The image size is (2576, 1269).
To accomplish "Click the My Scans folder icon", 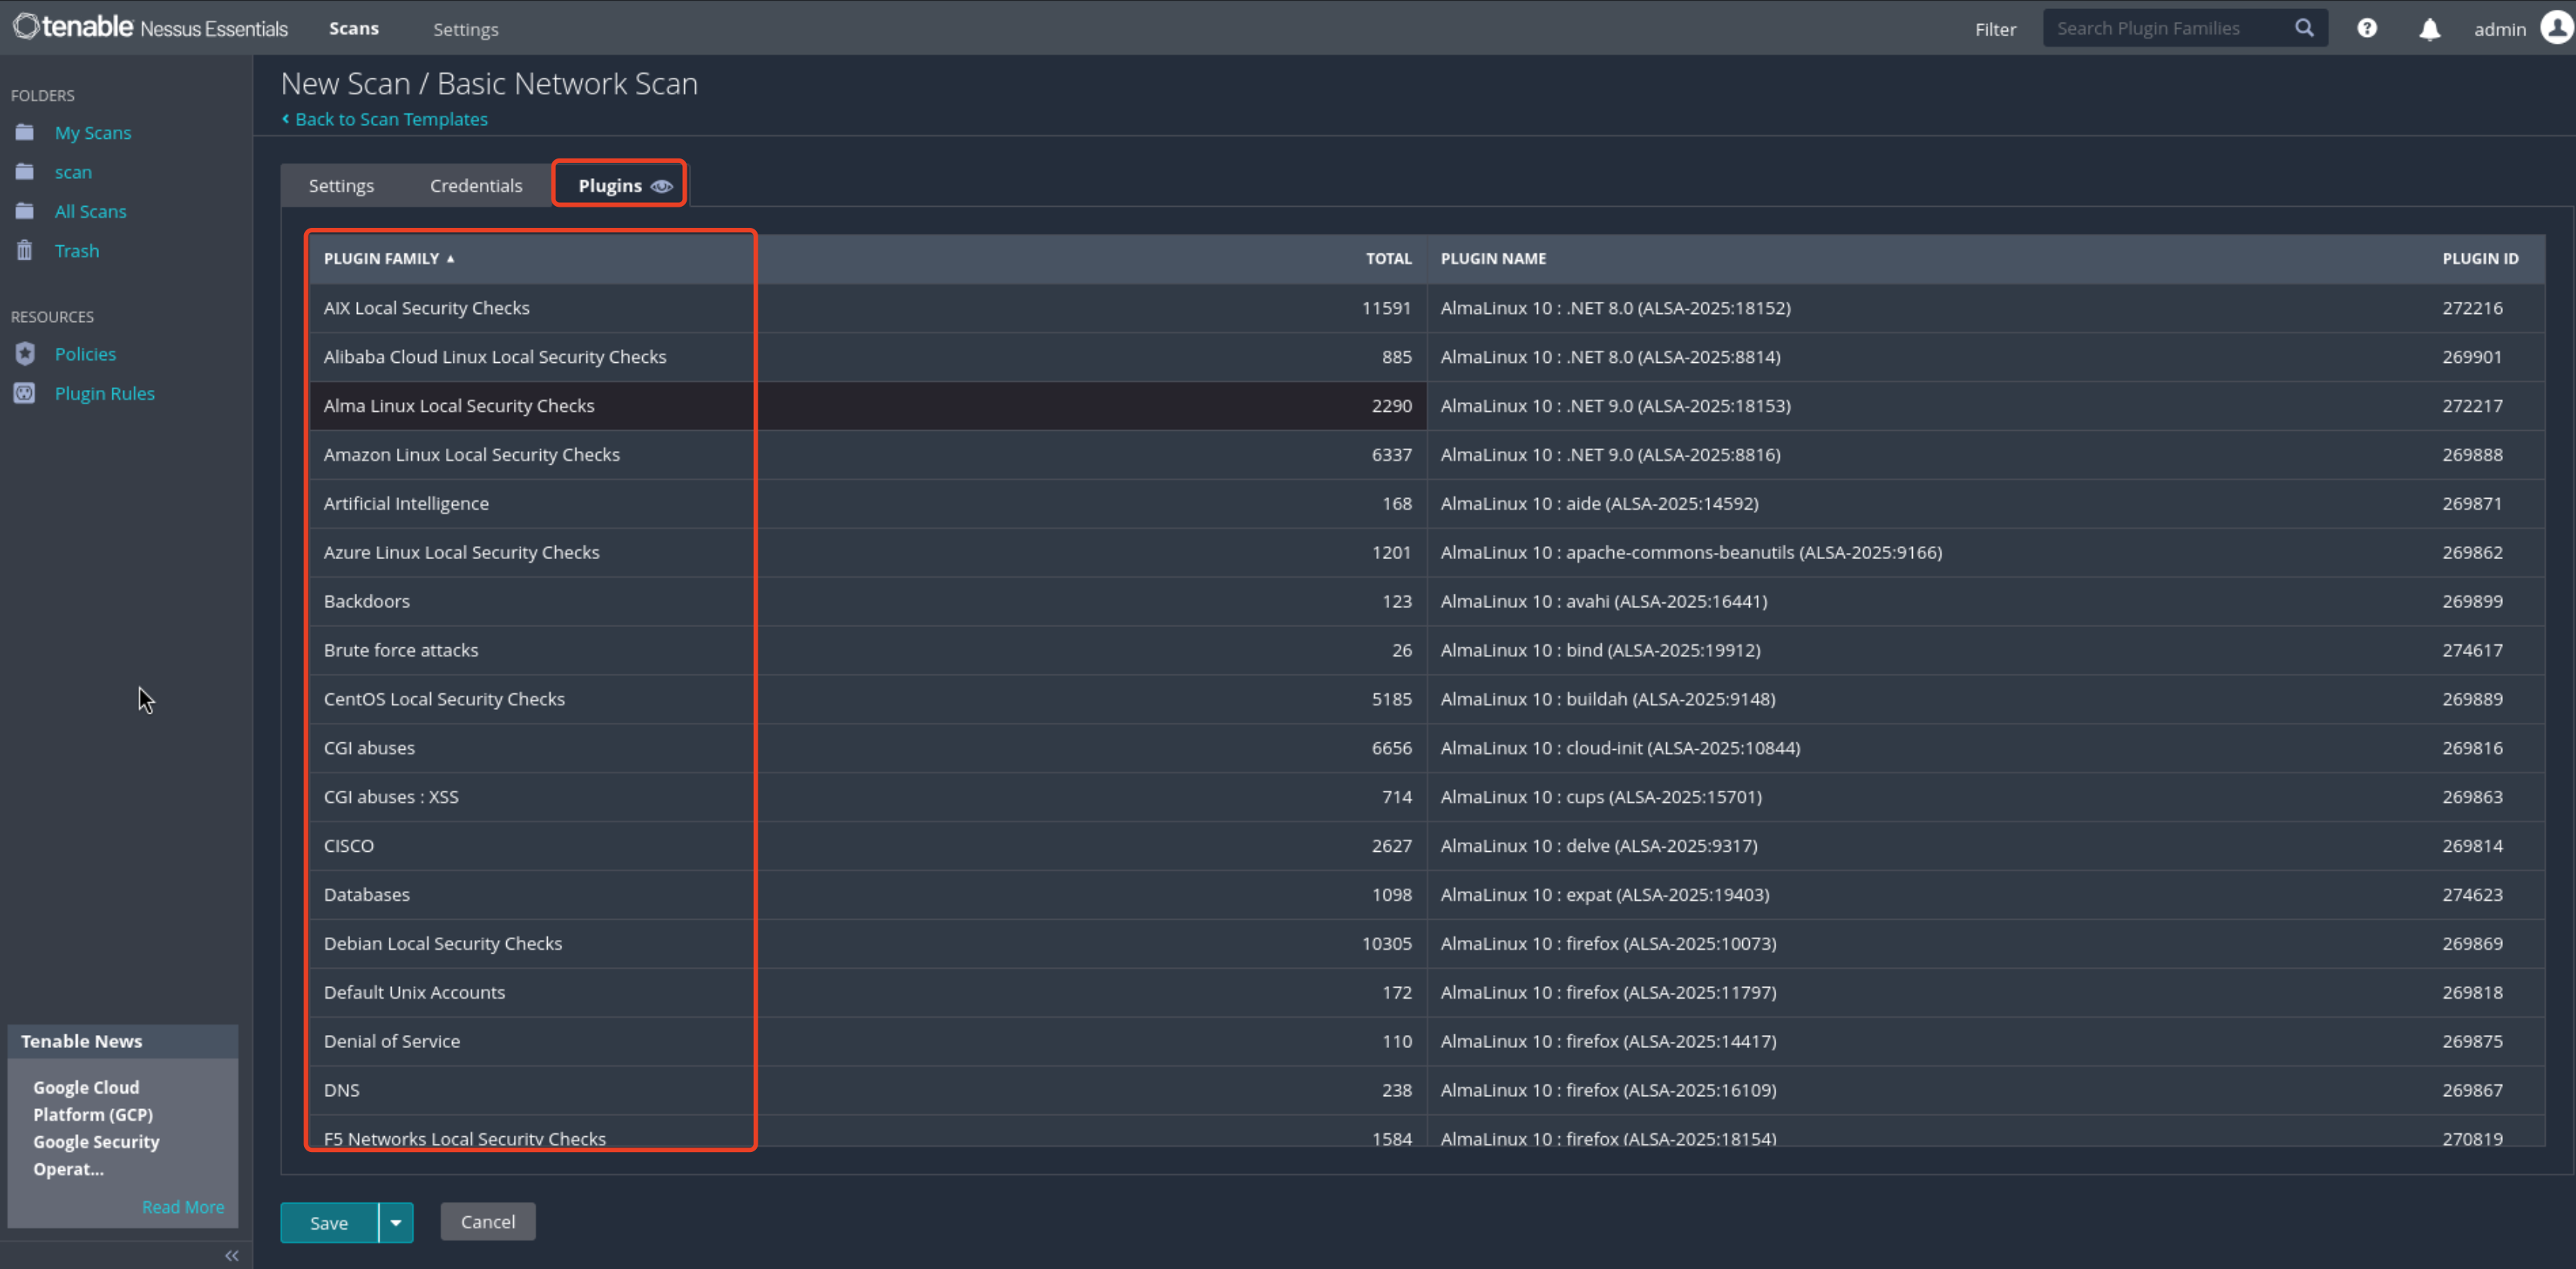I will point(25,132).
